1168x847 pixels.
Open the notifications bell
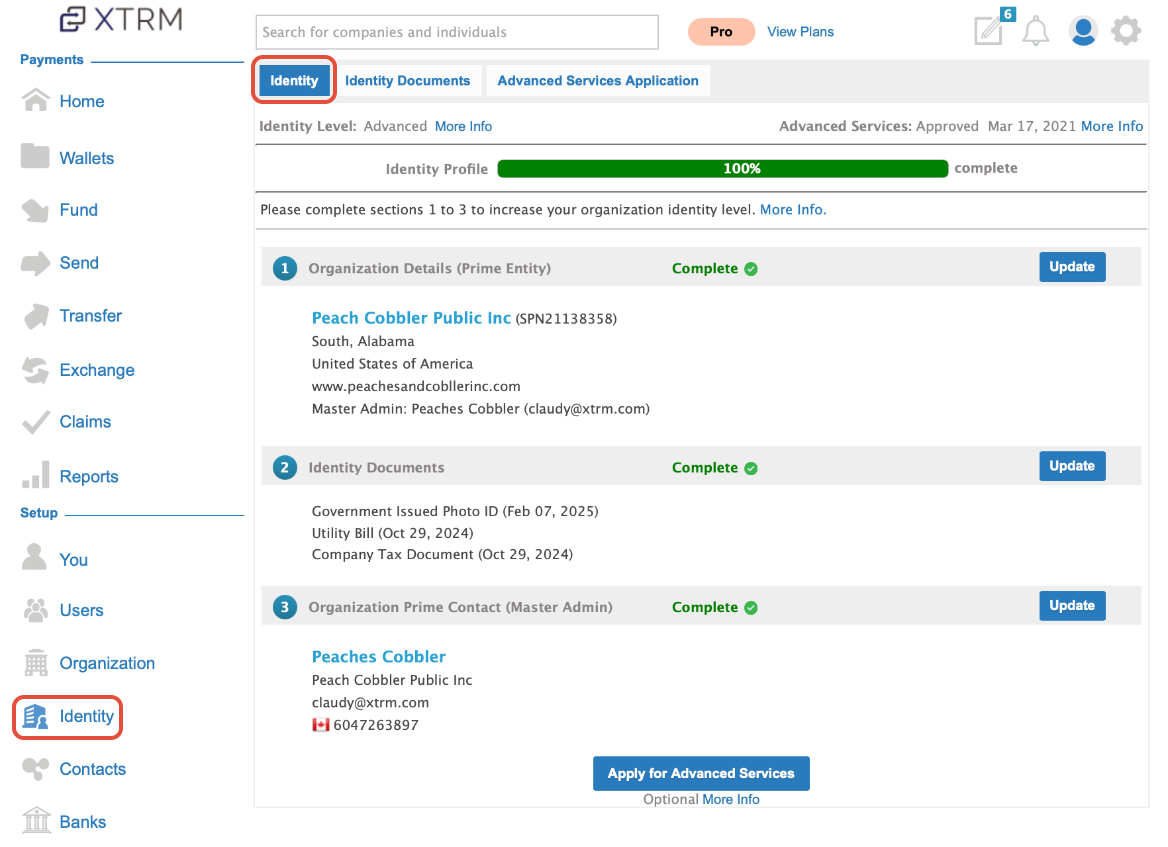[1035, 31]
